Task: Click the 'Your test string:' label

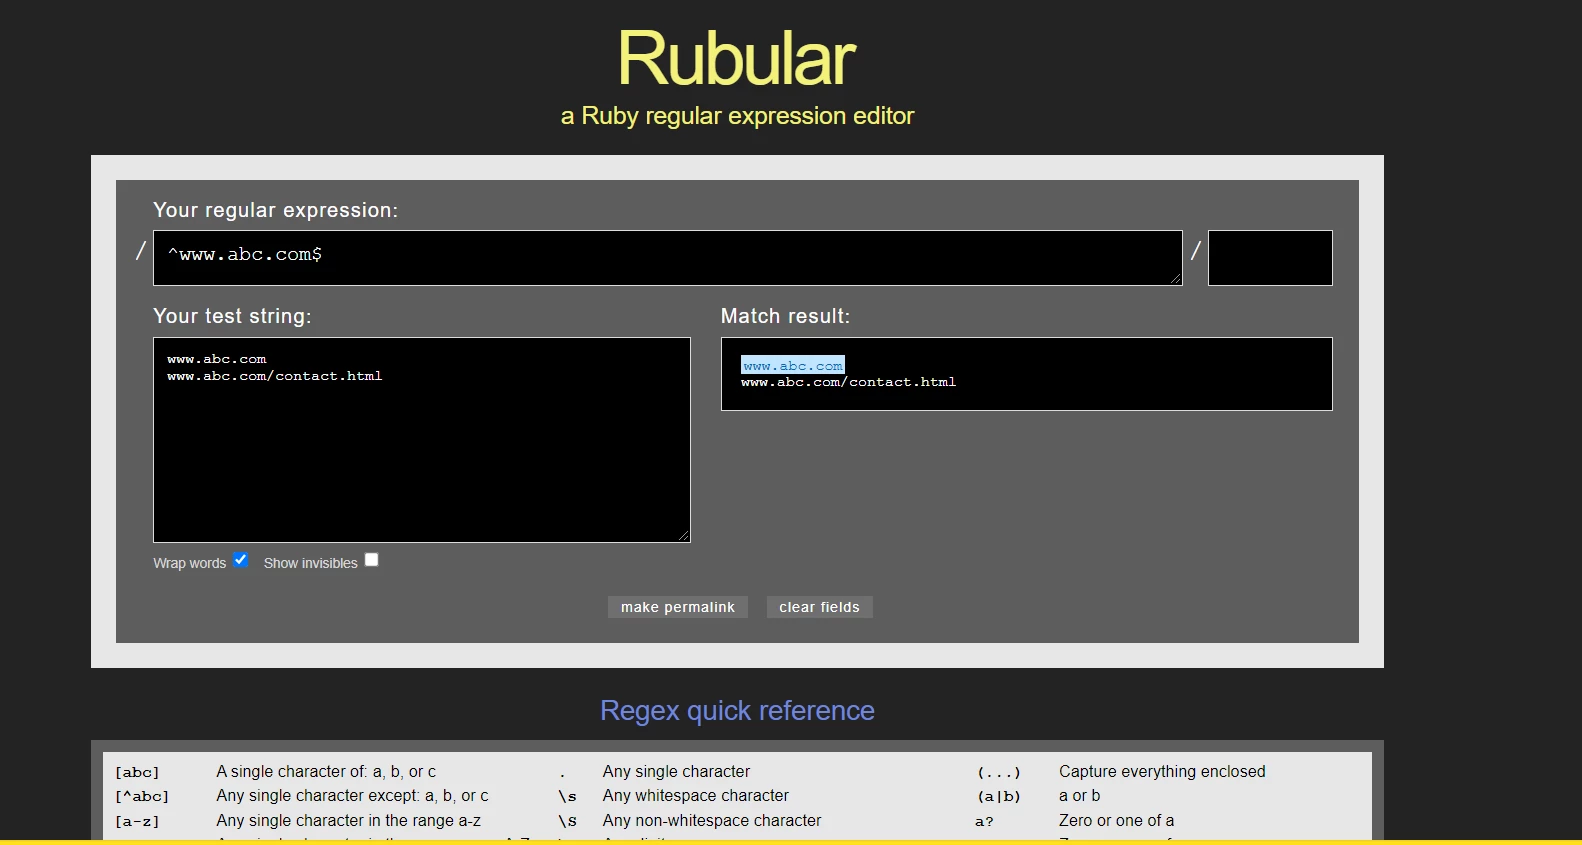Action: pos(232,316)
